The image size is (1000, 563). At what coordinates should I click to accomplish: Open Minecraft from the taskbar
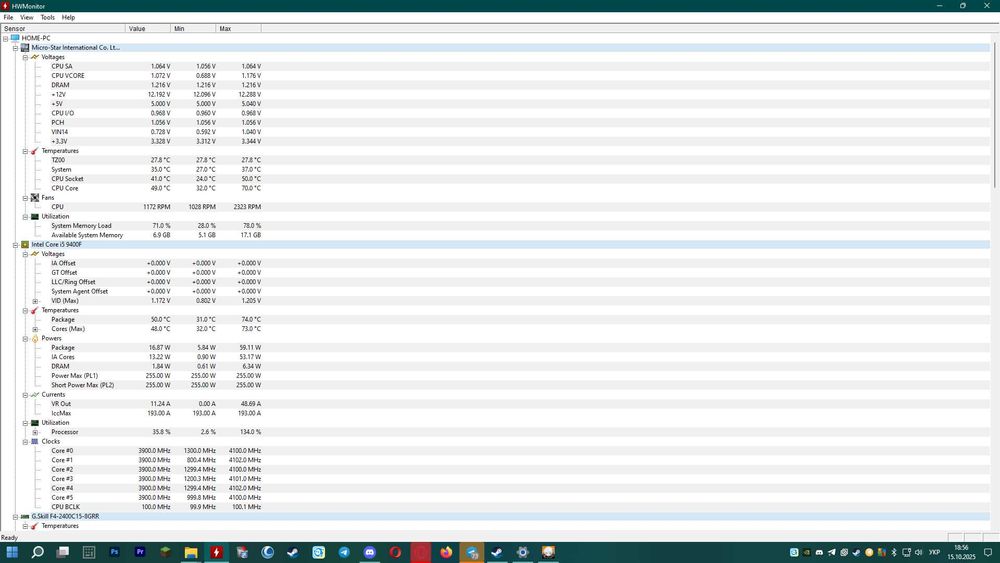165,552
